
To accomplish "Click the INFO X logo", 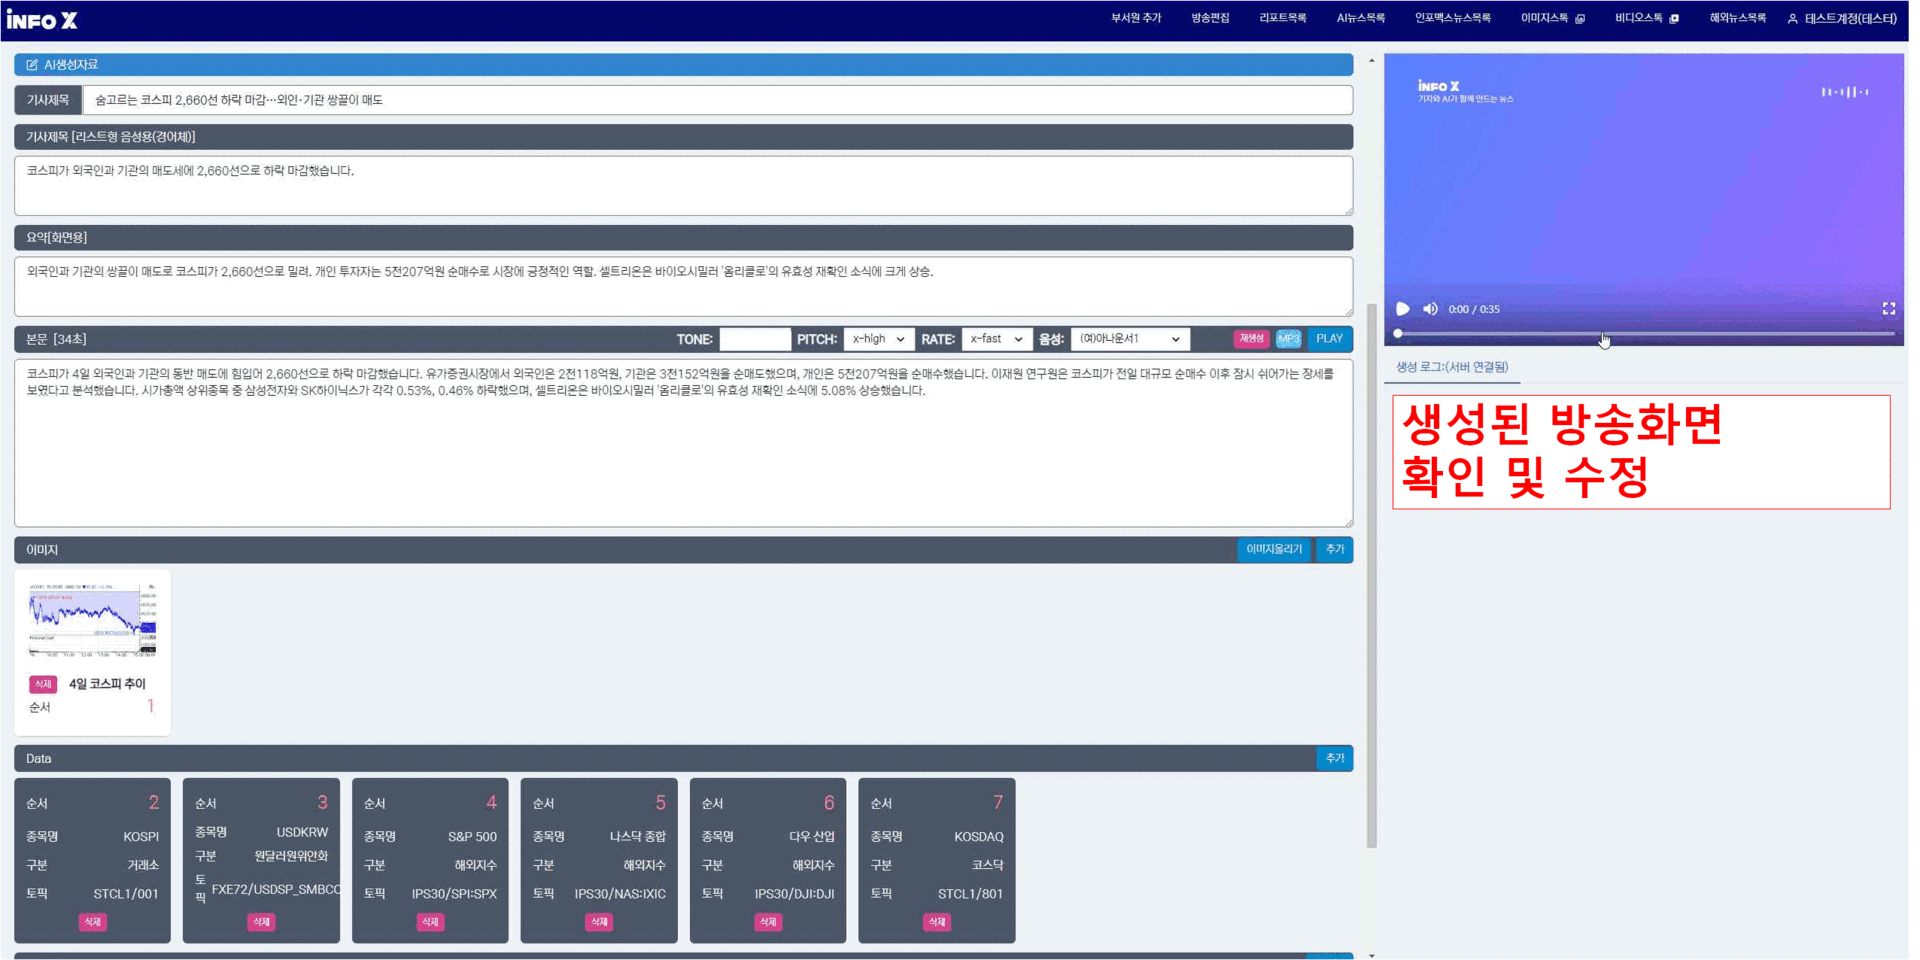I will click(42, 20).
